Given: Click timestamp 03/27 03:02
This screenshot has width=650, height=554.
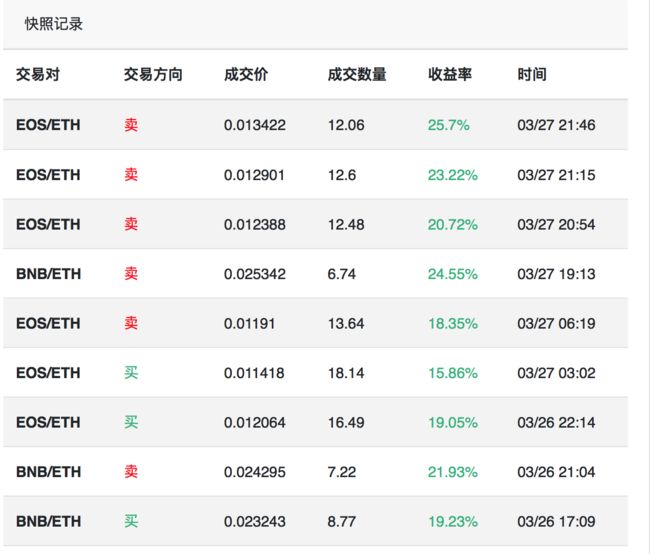Looking at the screenshot, I should 556,373.
